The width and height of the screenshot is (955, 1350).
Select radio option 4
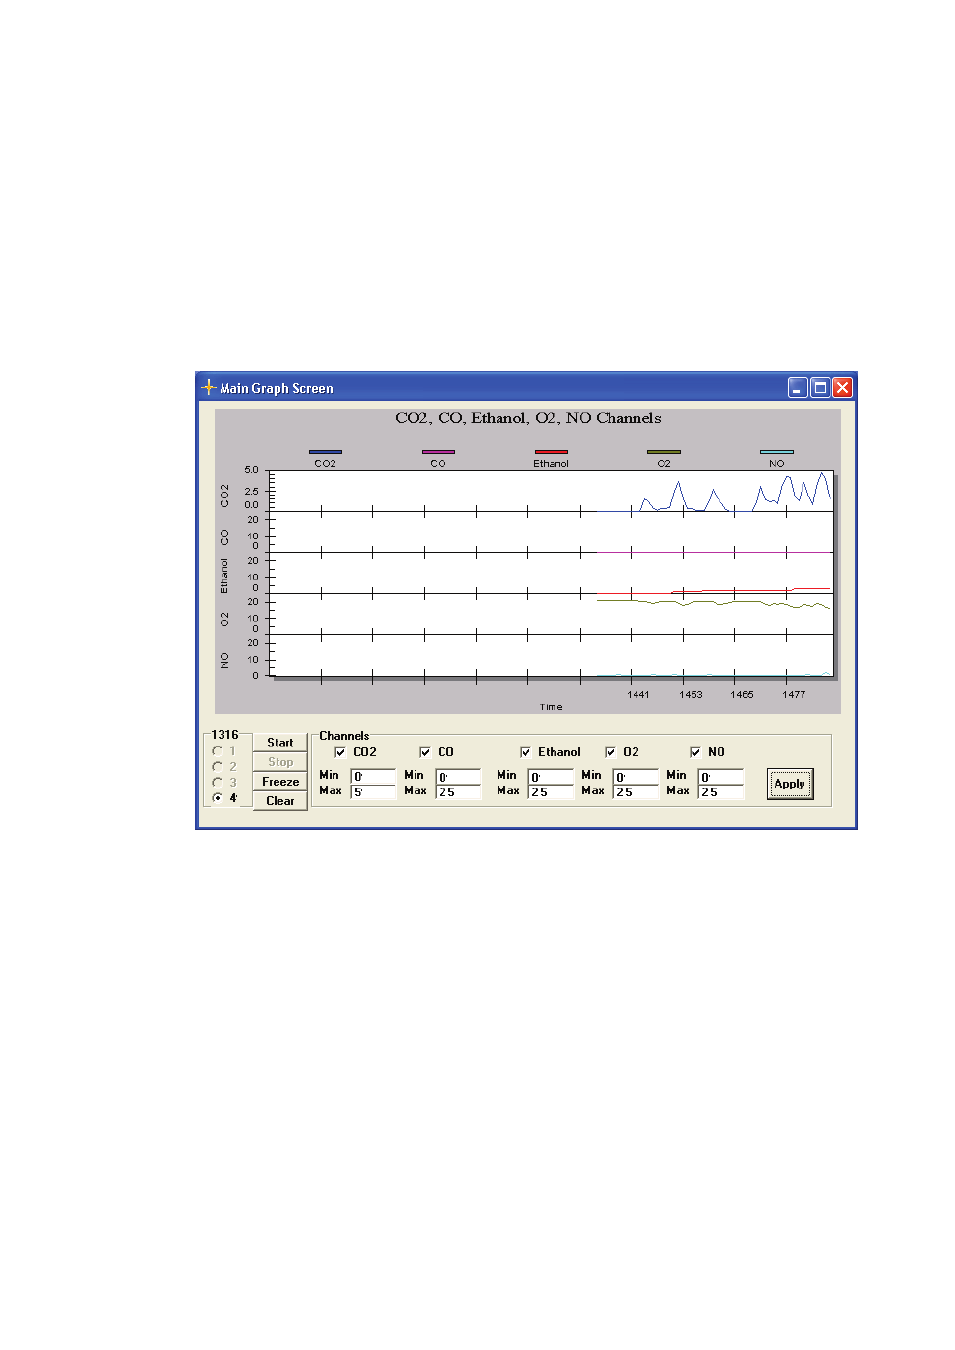point(217,798)
